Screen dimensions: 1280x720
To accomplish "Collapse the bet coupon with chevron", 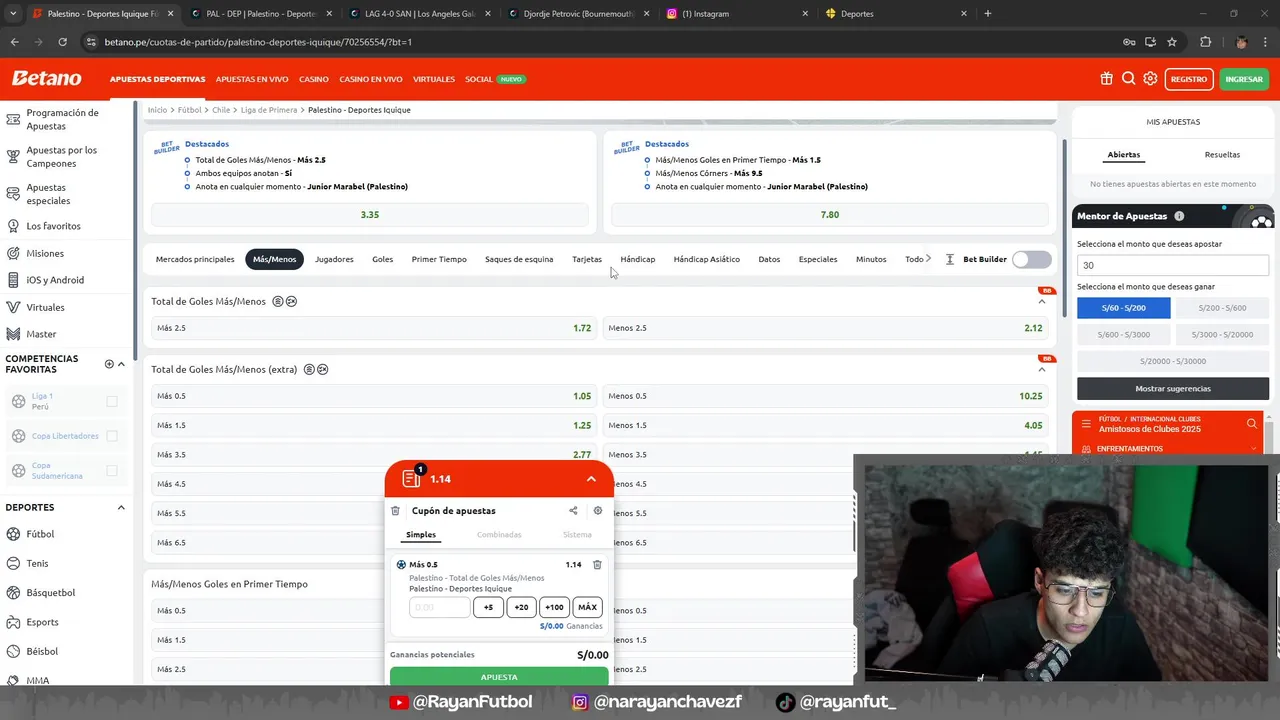I will coord(591,479).
